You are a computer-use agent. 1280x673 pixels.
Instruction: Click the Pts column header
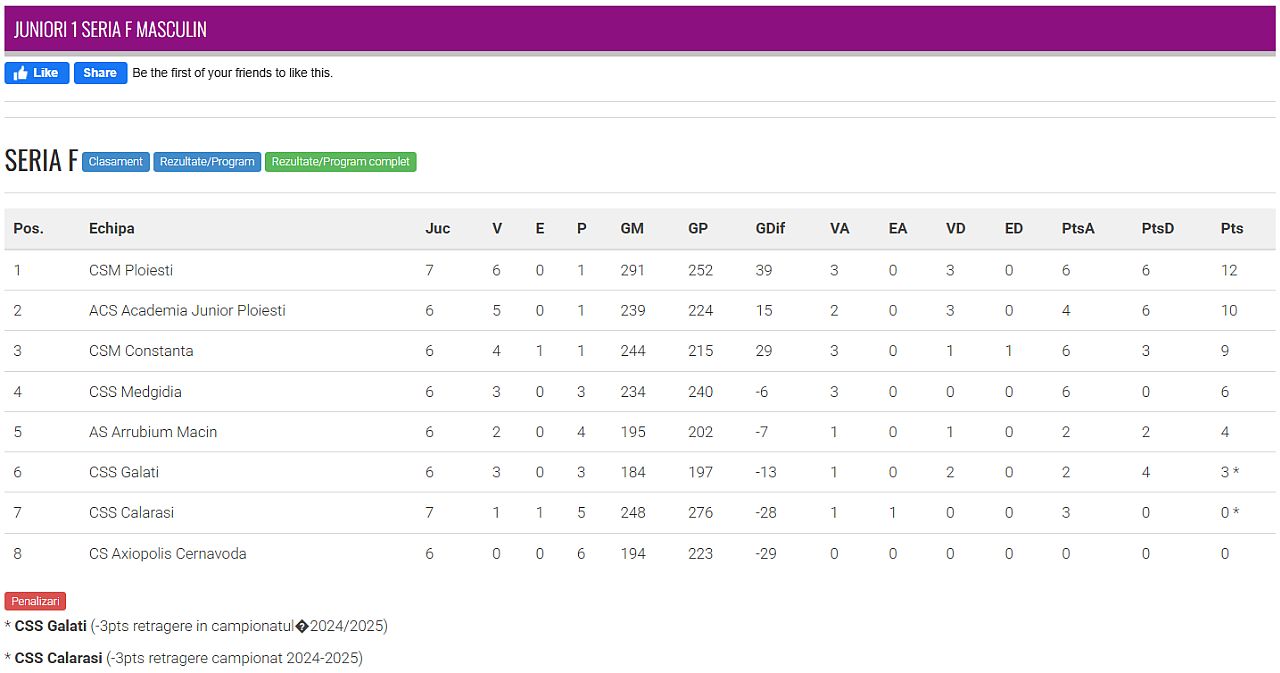click(1232, 228)
